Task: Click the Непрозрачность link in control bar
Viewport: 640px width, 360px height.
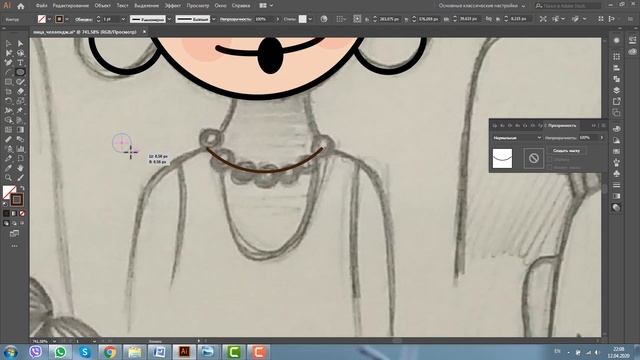Action: pos(236,19)
